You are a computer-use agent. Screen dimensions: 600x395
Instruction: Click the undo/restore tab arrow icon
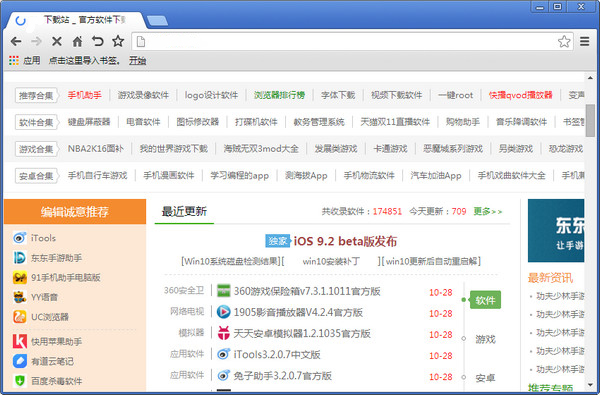(98, 41)
